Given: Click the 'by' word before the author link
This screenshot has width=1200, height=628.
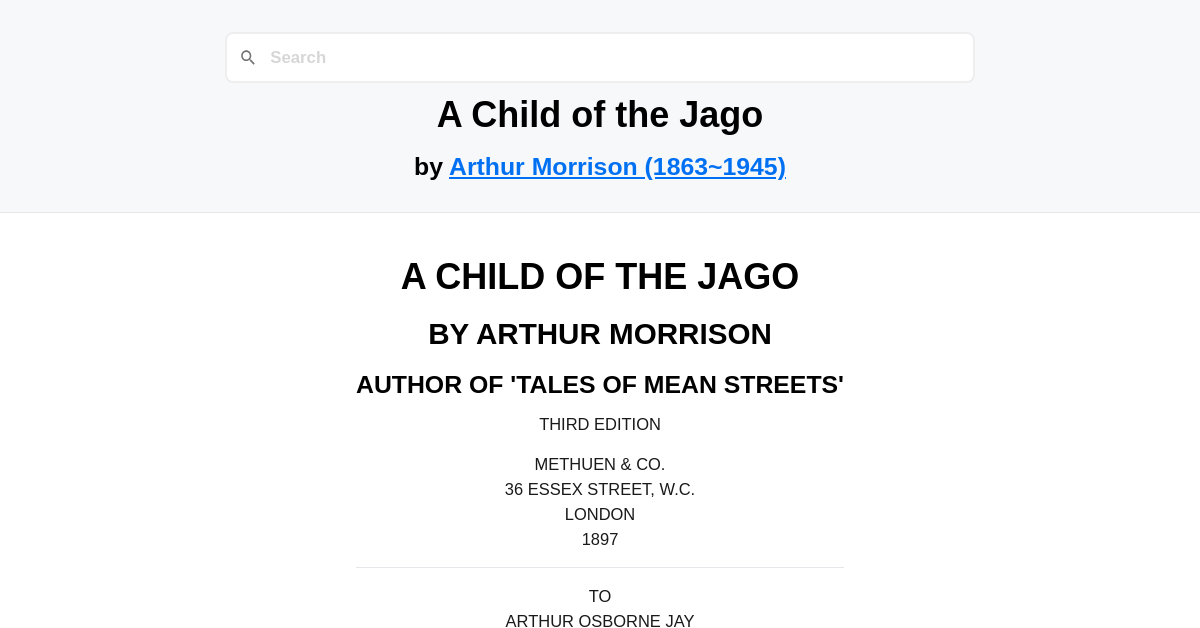Looking at the screenshot, I should [429, 167].
